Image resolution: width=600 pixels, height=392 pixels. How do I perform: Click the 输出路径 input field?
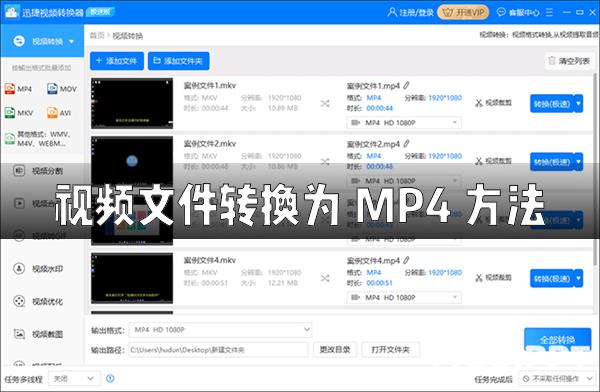[x=218, y=350]
